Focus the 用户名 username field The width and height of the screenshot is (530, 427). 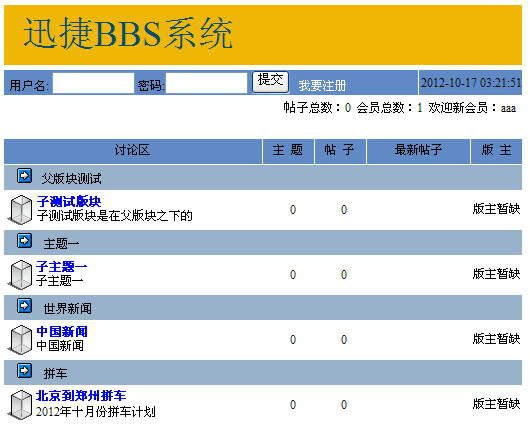pyautogui.click(x=94, y=83)
